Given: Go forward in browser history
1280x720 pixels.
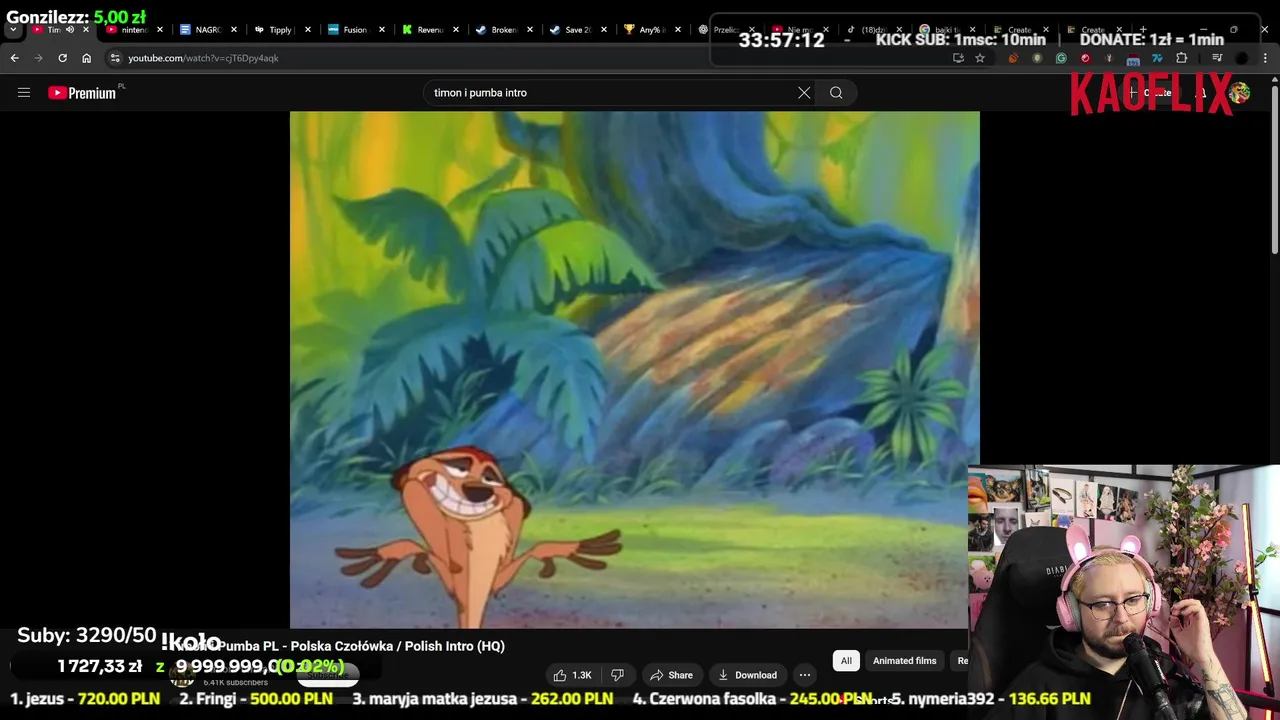Looking at the screenshot, I should coord(38,58).
